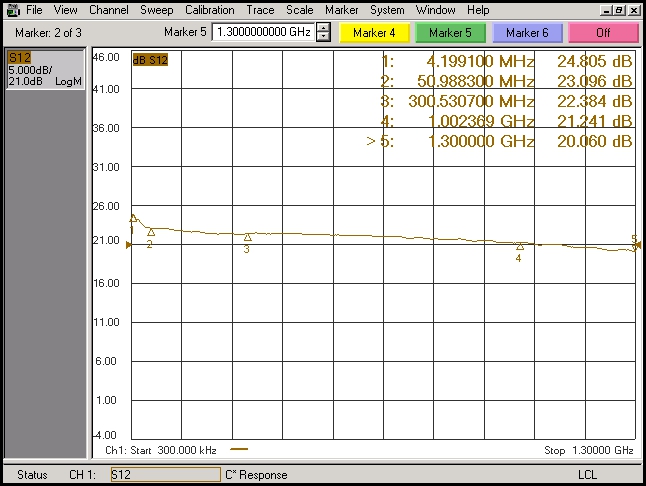Viewport: 646px width, 486px height.
Task: Turn markers off with the Off button
Action: (603, 33)
